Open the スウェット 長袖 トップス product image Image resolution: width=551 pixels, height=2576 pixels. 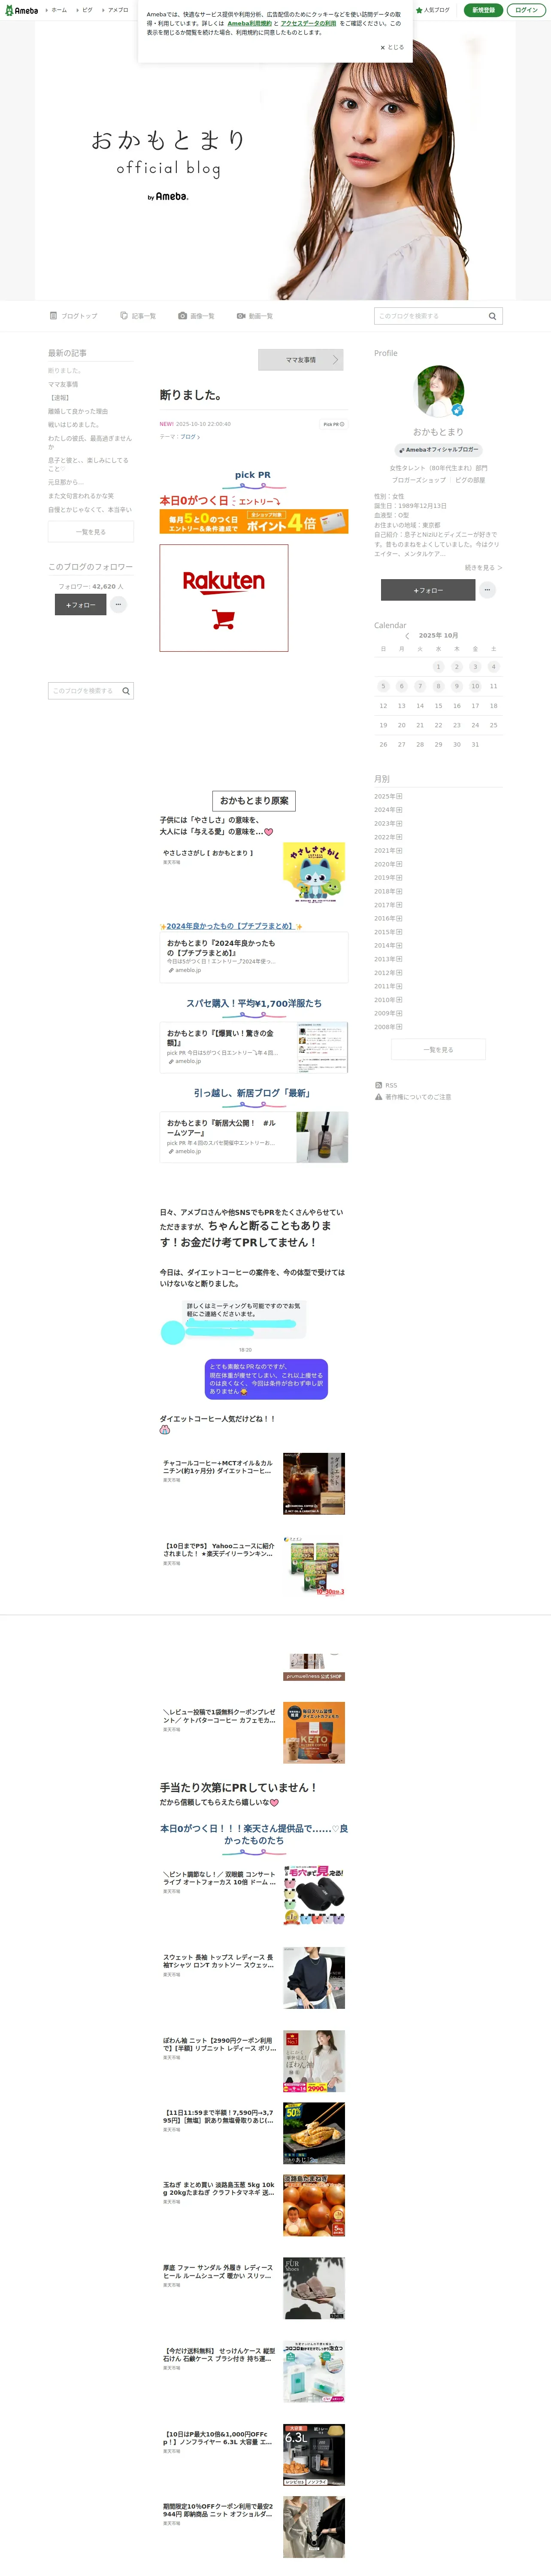click(314, 1978)
